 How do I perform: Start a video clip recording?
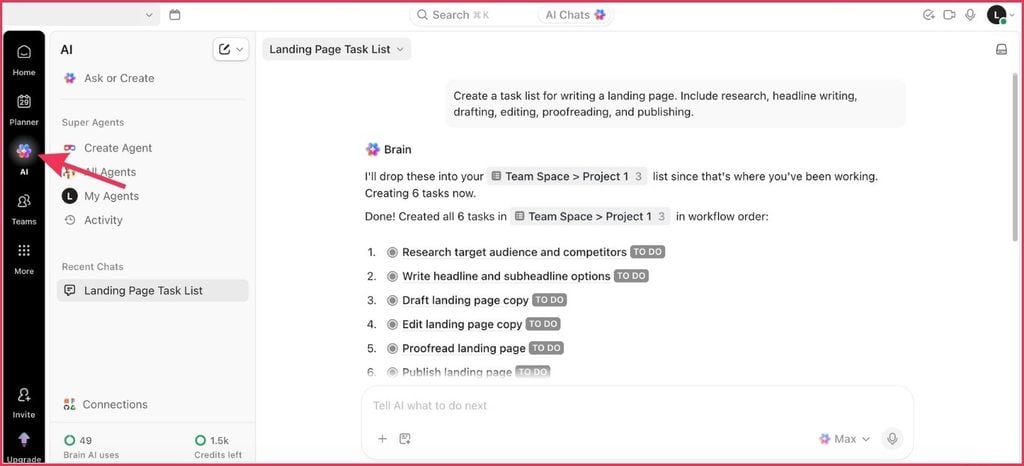coord(950,15)
